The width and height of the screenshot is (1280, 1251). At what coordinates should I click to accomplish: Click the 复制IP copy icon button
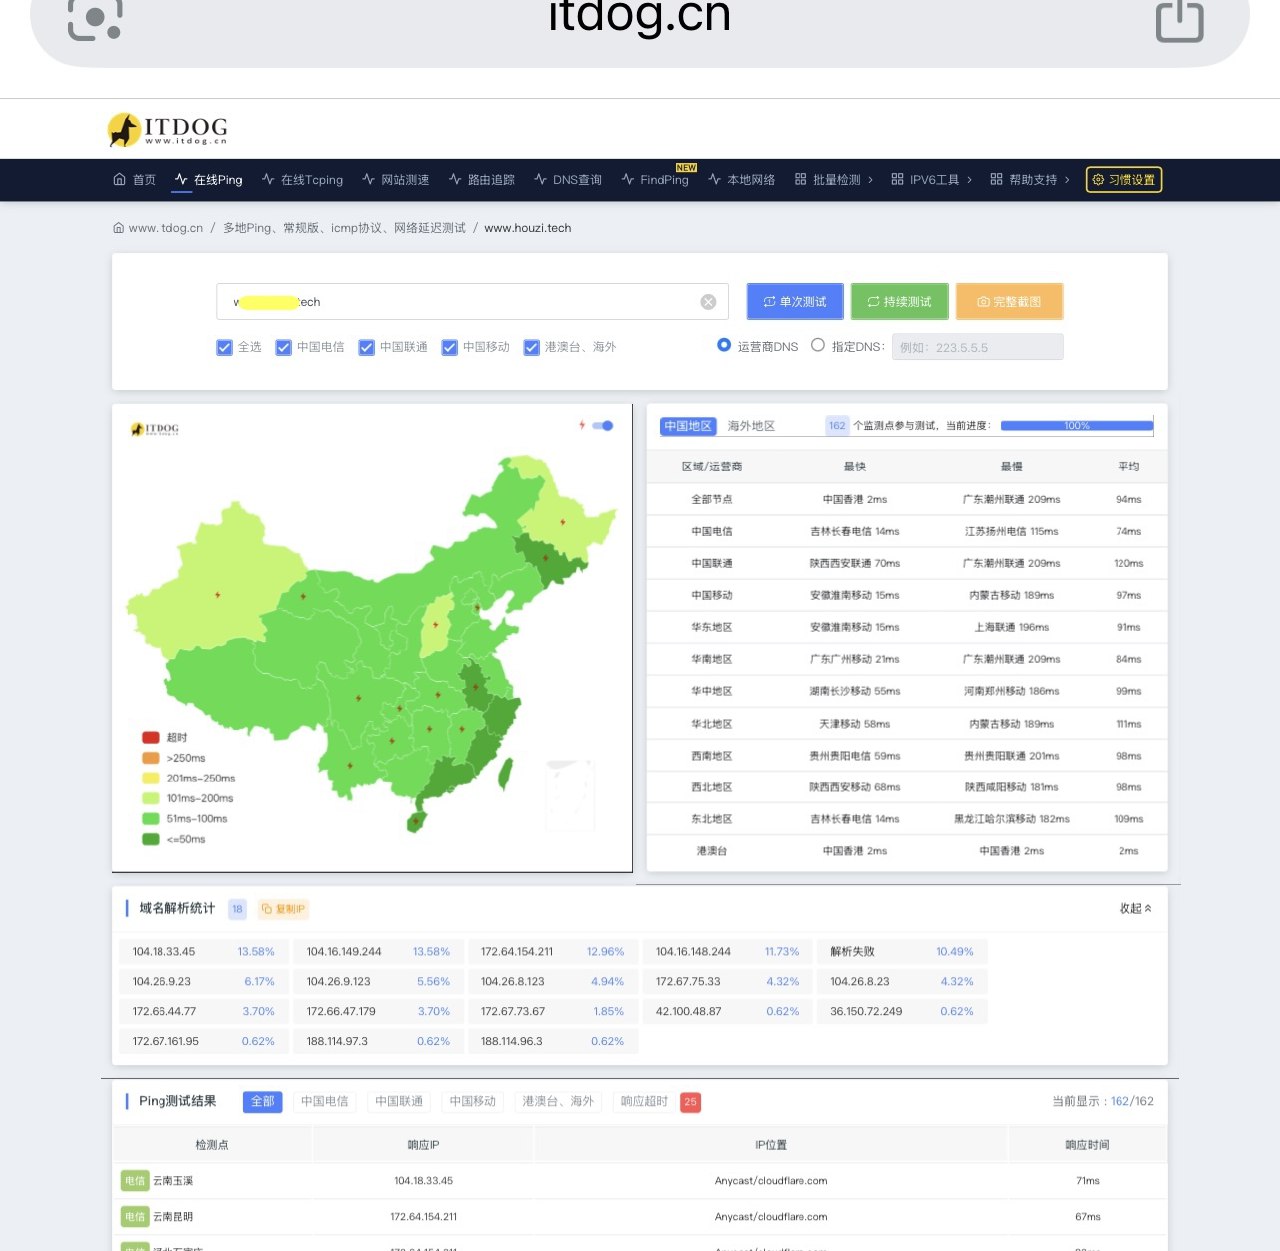283,909
